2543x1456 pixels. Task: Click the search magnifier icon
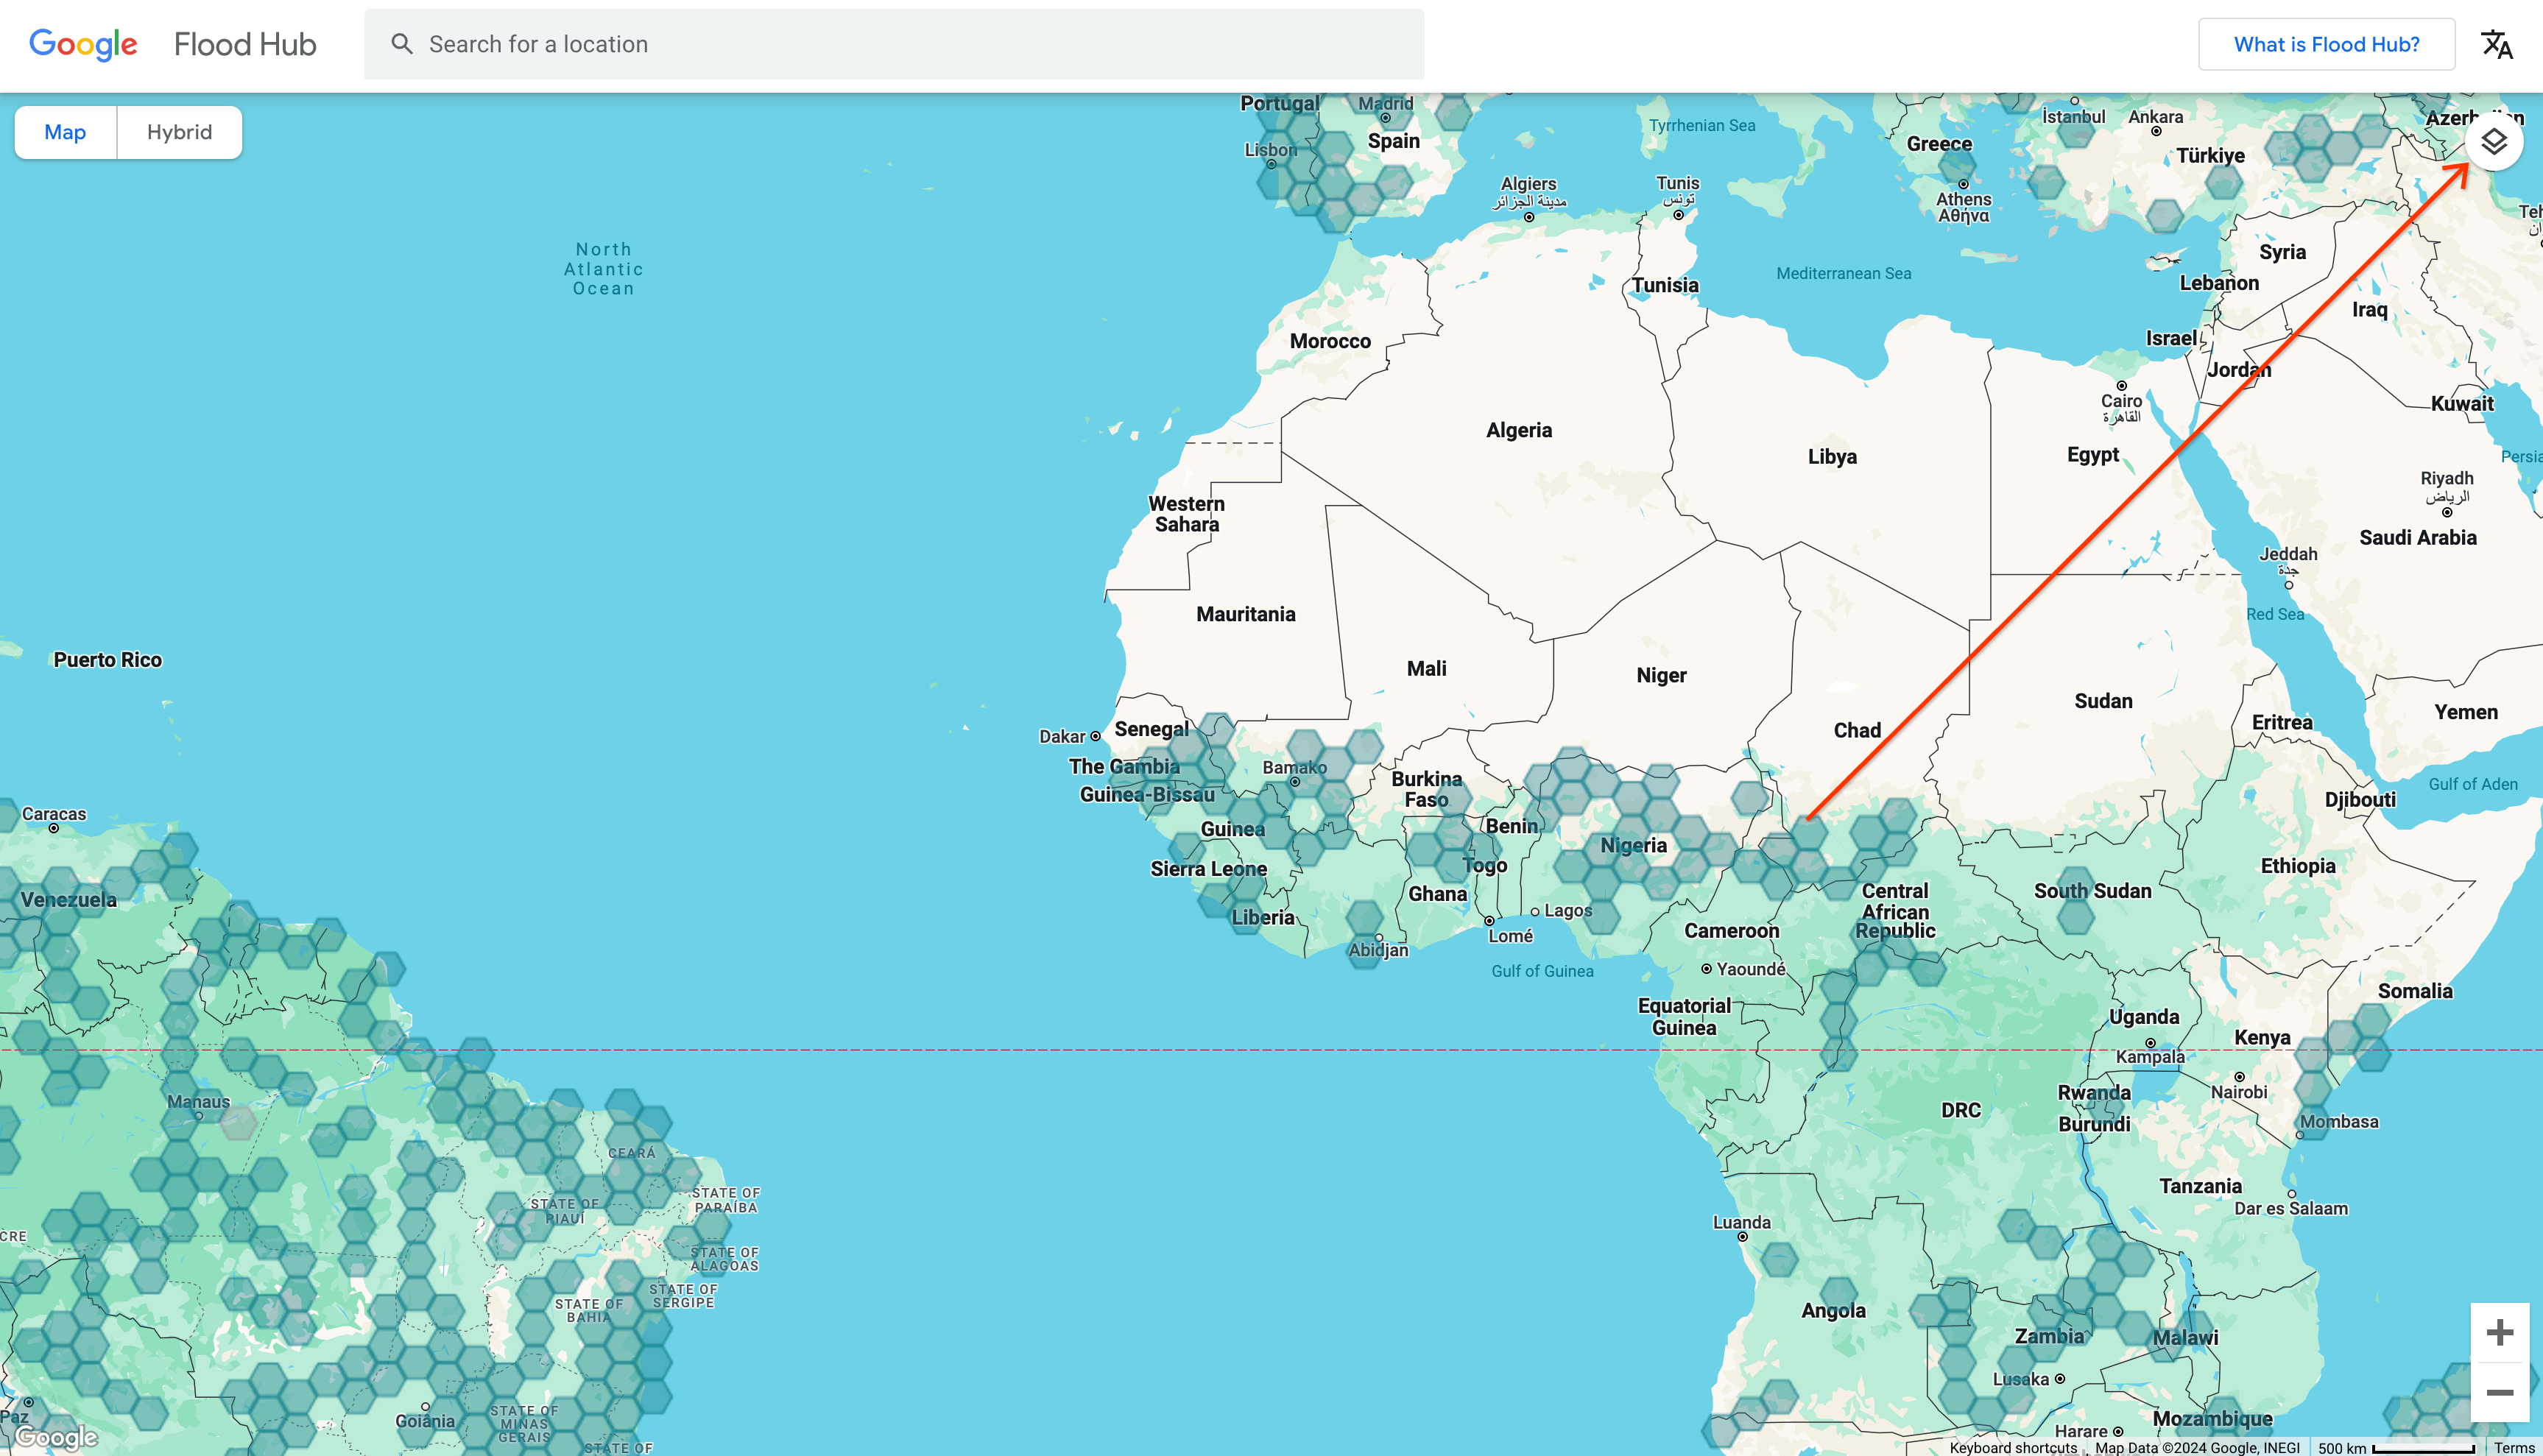point(401,44)
